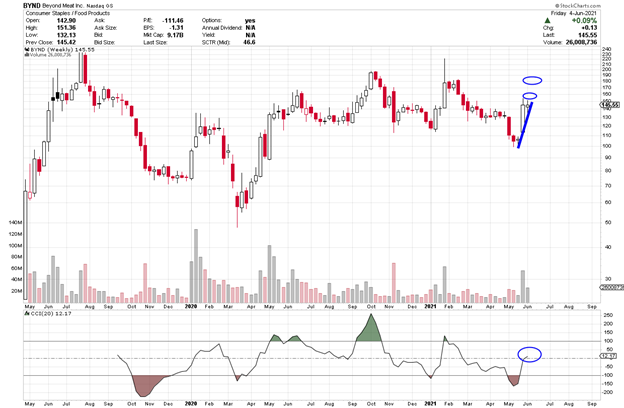
Task: Click the red CCI trough near November 2019
Action: 144,387
